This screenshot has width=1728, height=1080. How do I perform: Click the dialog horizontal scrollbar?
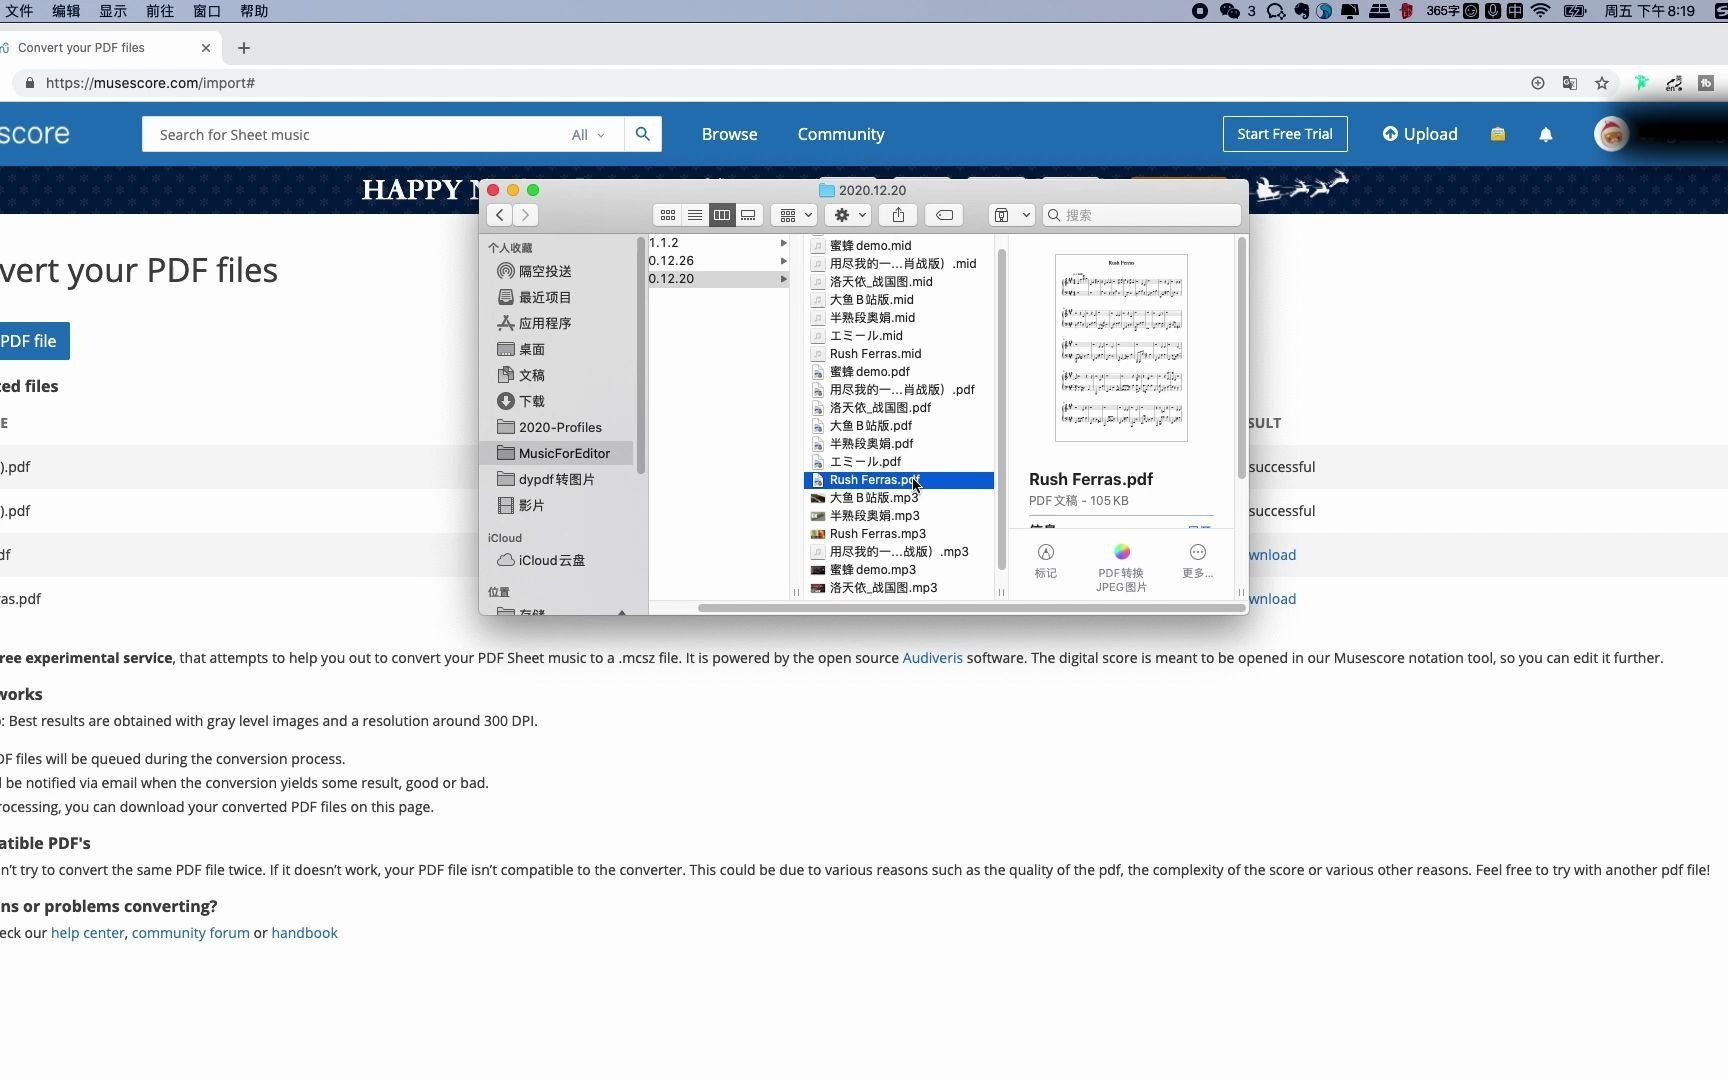point(971,608)
